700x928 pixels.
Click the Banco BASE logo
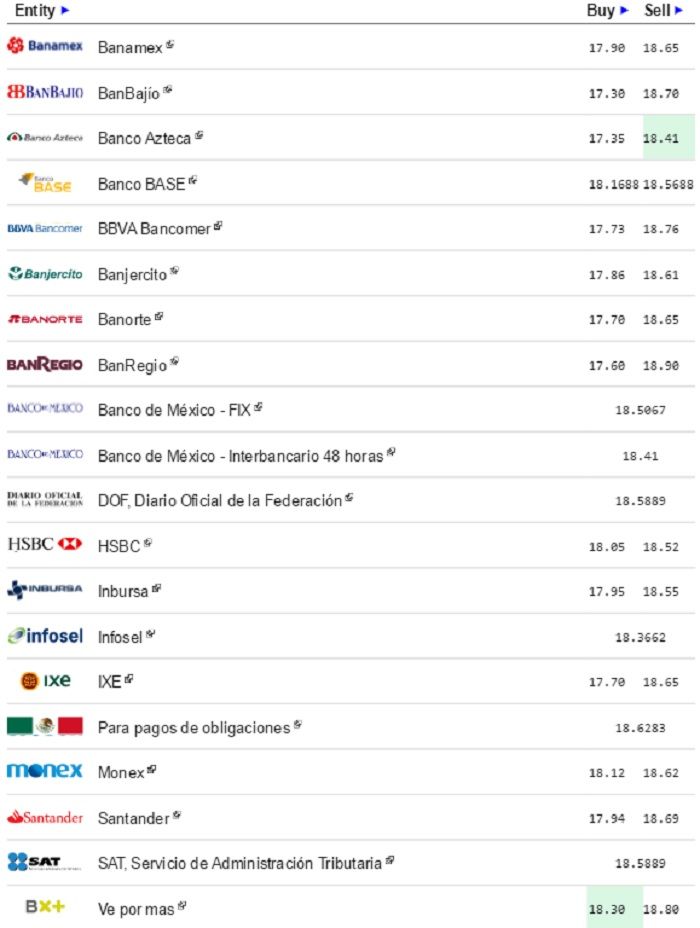[x=45, y=183]
